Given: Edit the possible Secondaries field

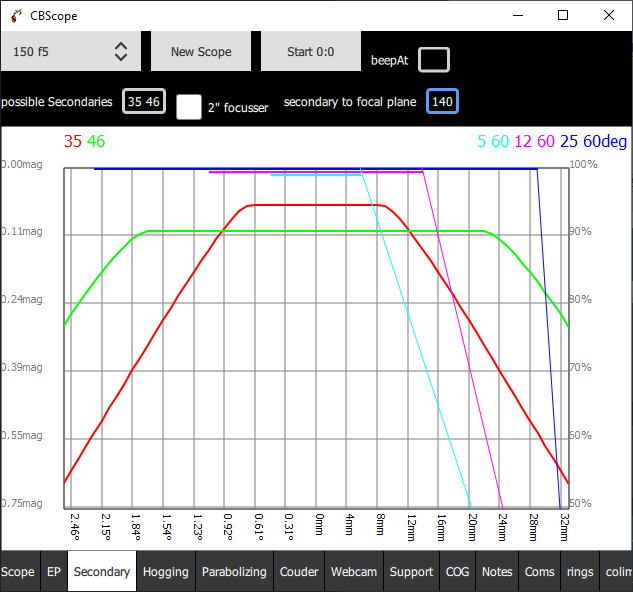Looking at the screenshot, I should [144, 101].
